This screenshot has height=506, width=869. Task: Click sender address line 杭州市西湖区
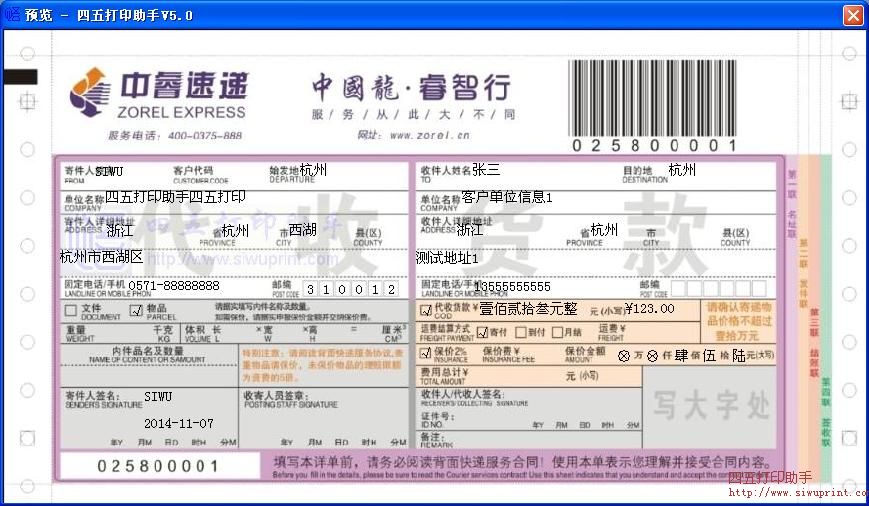pyautogui.click(x=101, y=257)
